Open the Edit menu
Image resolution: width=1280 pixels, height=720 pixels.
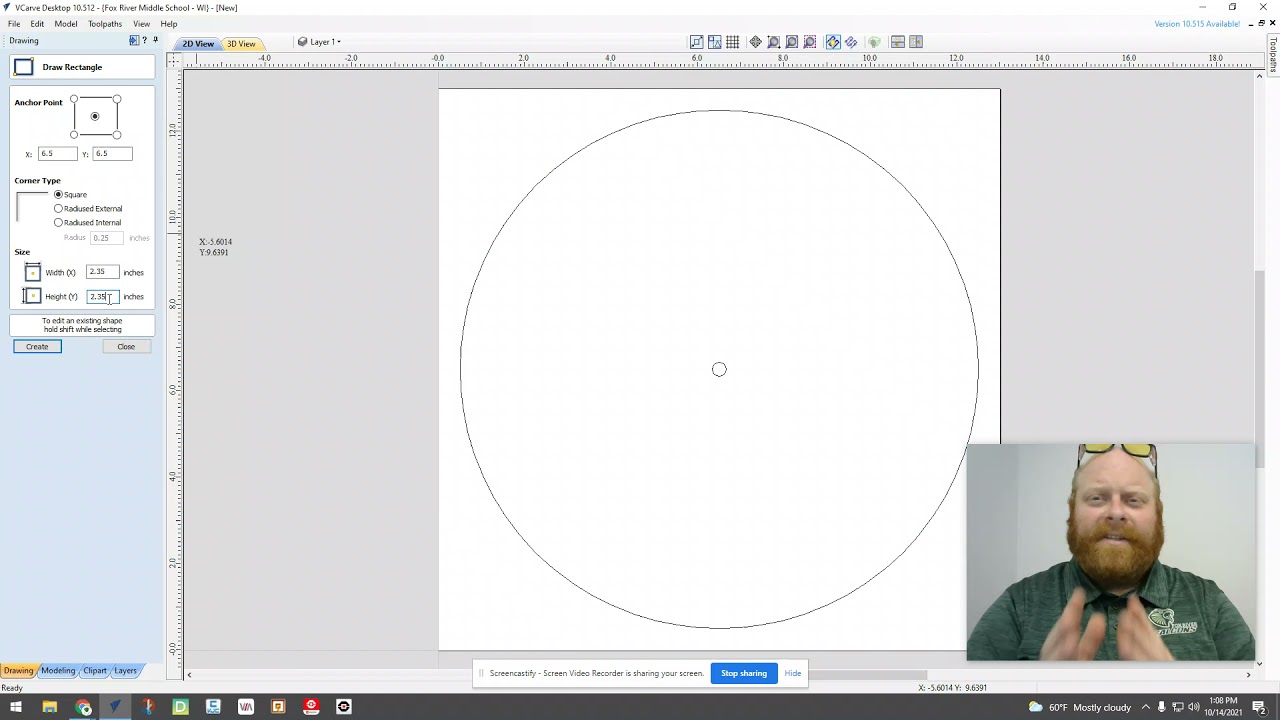(x=37, y=24)
